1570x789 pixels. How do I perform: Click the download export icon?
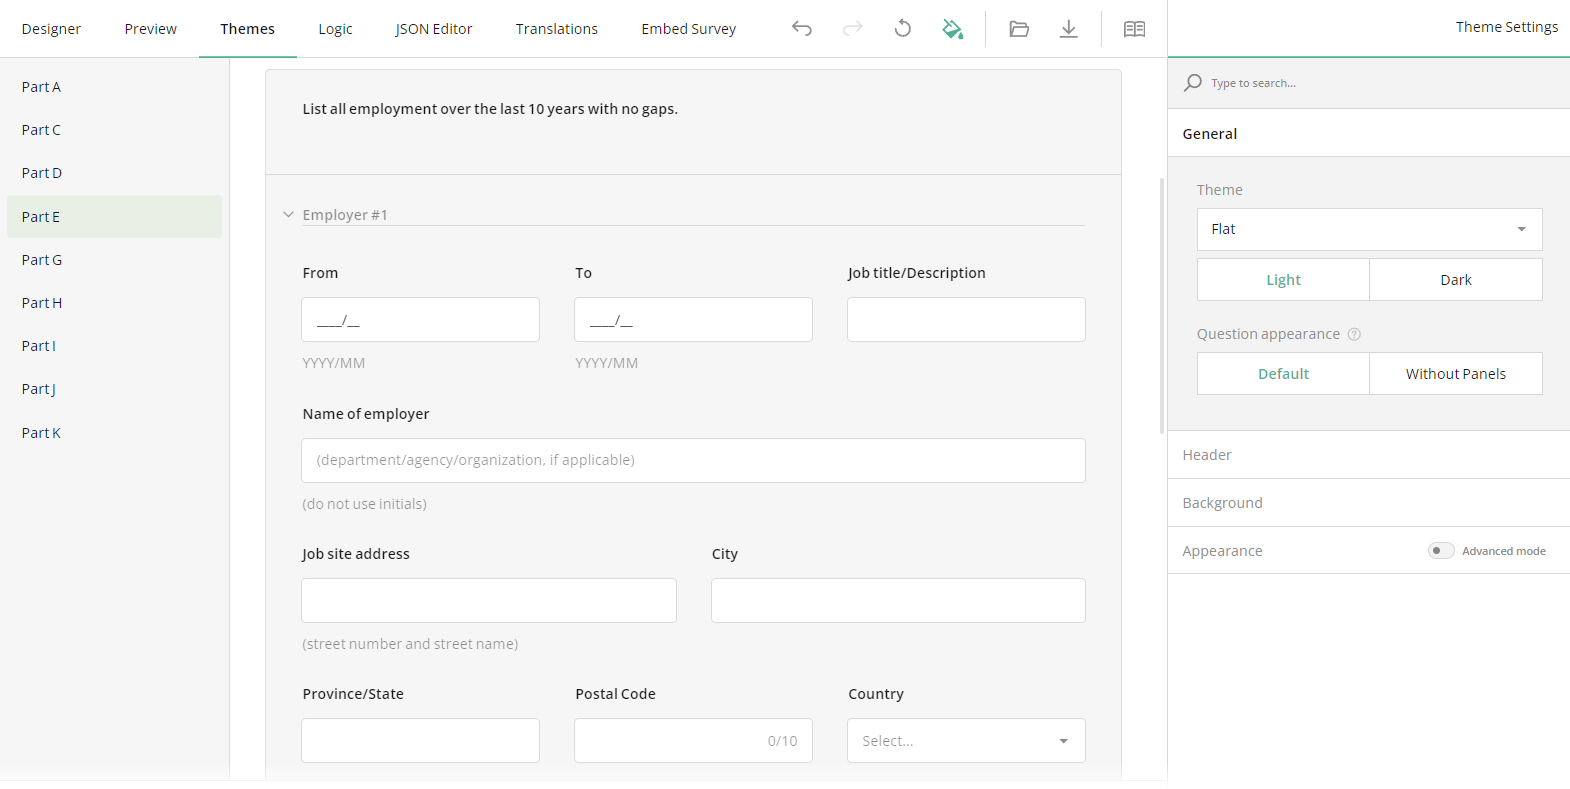[1069, 29]
